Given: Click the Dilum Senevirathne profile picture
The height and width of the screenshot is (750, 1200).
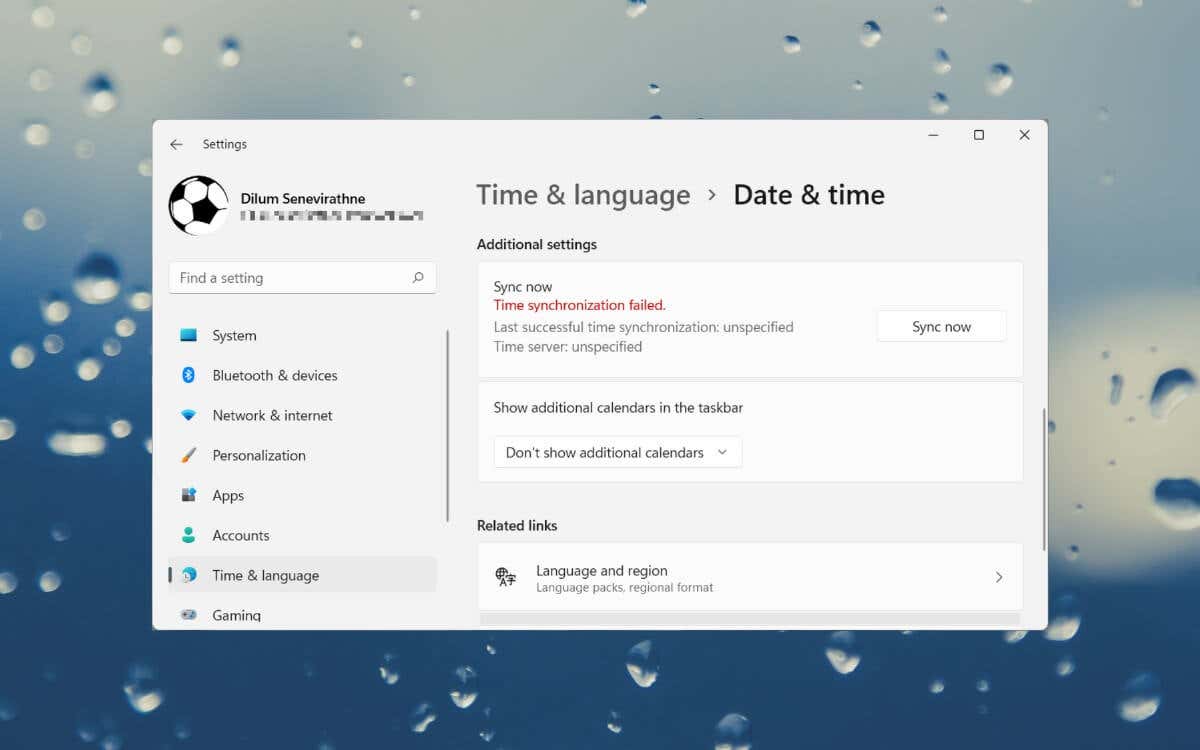Looking at the screenshot, I should (198, 205).
